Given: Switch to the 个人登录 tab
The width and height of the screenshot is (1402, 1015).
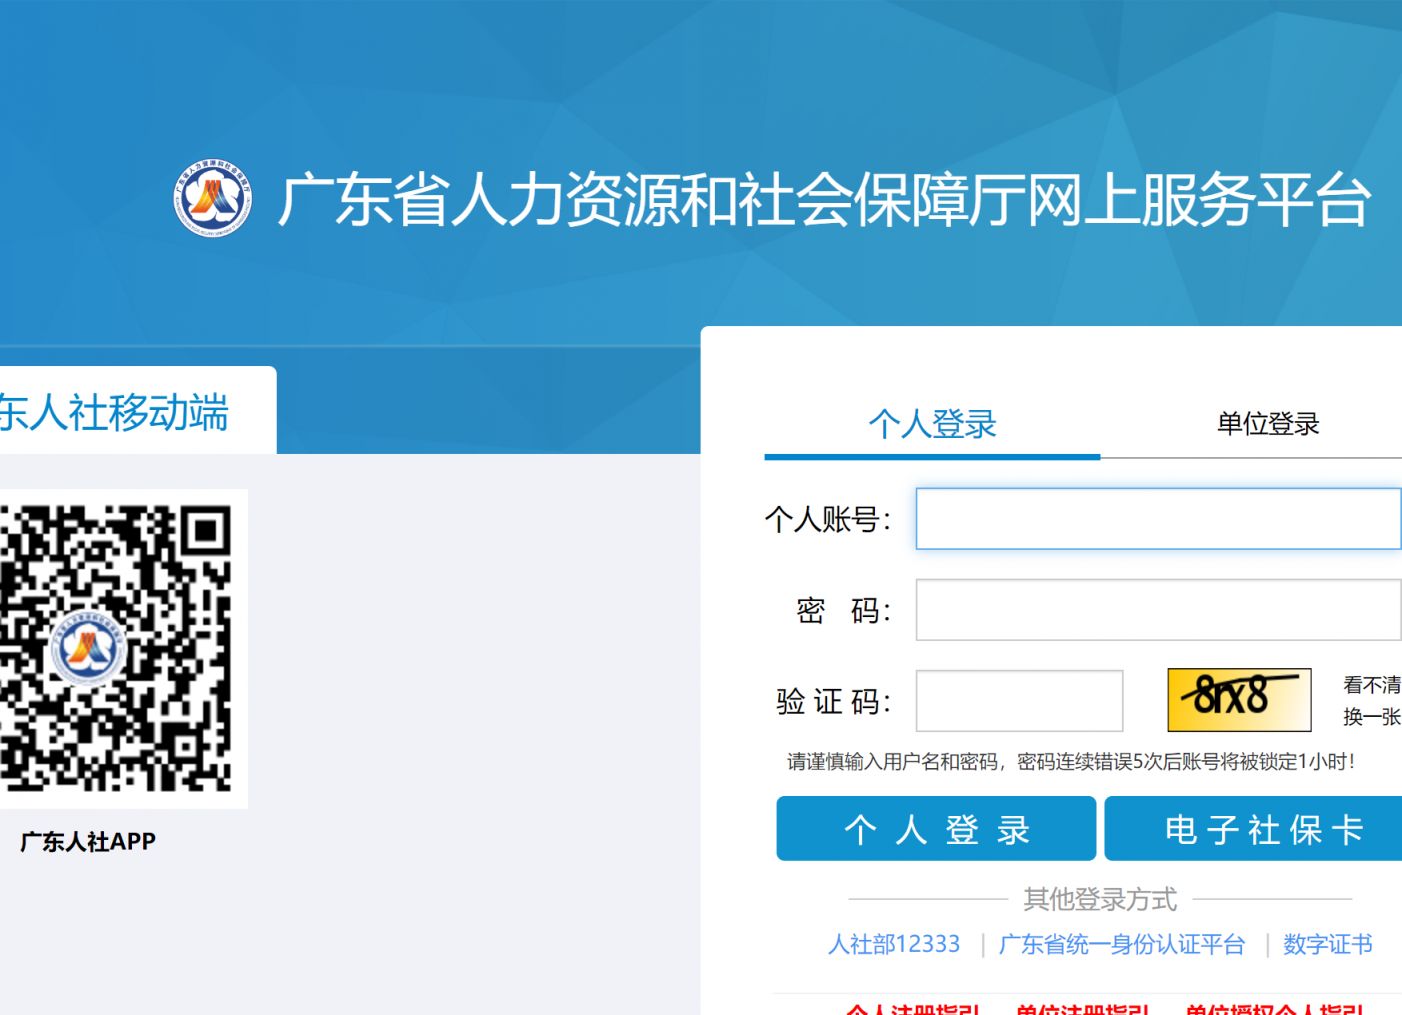Looking at the screenshot, I should (932, 424).
